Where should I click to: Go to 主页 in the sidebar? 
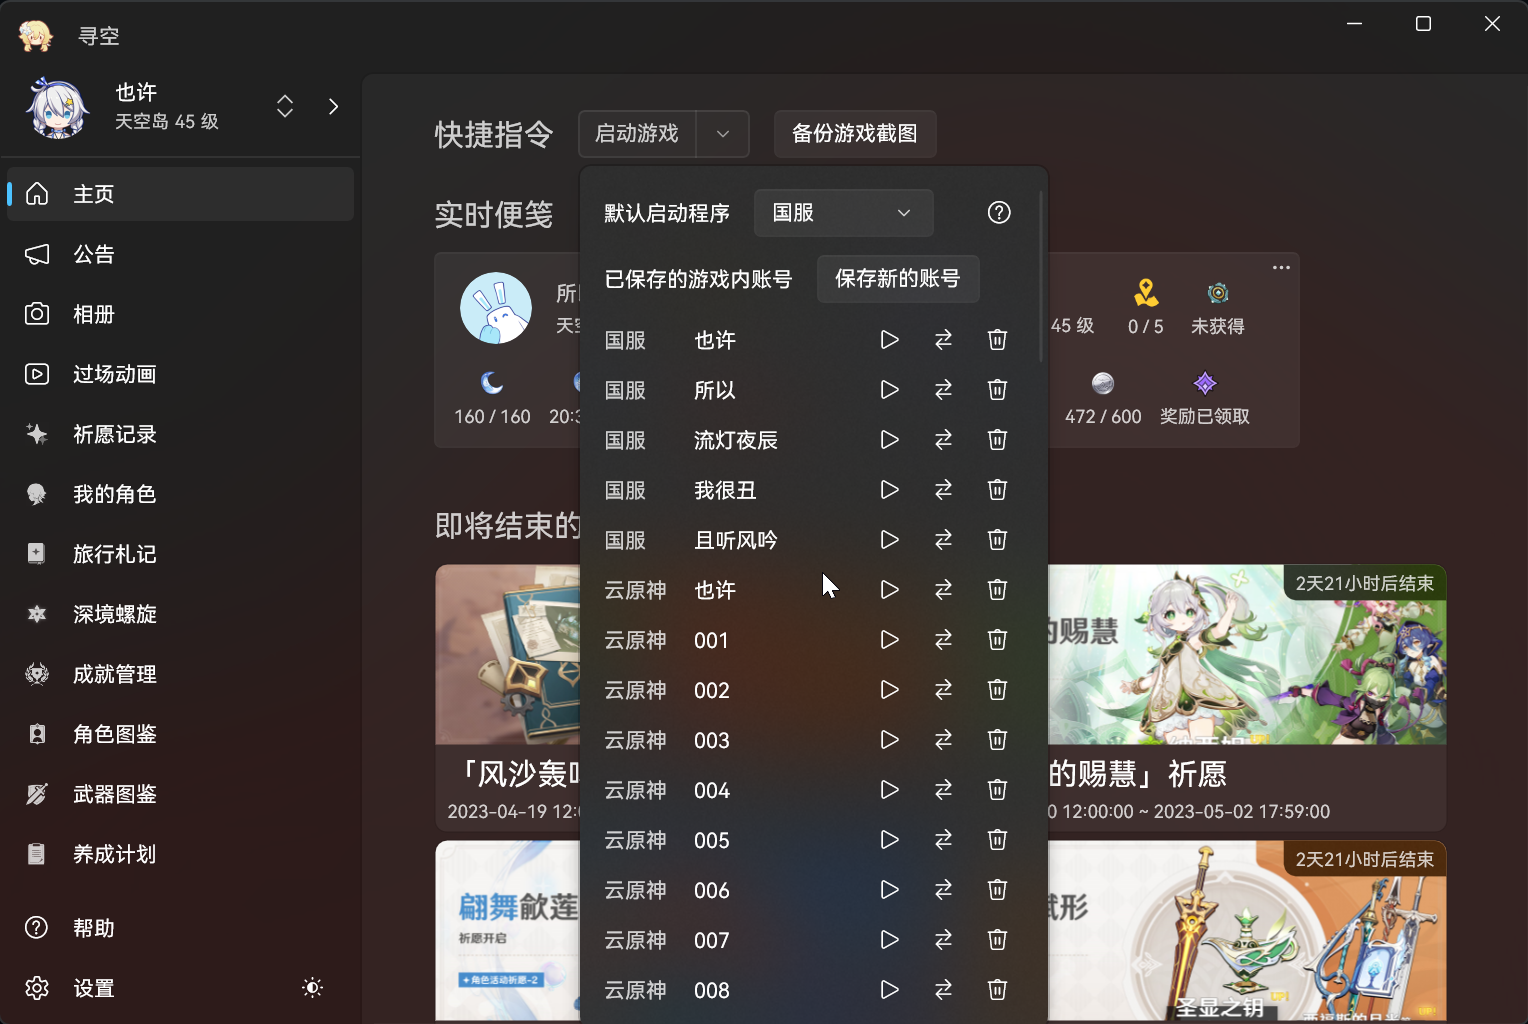[x=180, y=194]
